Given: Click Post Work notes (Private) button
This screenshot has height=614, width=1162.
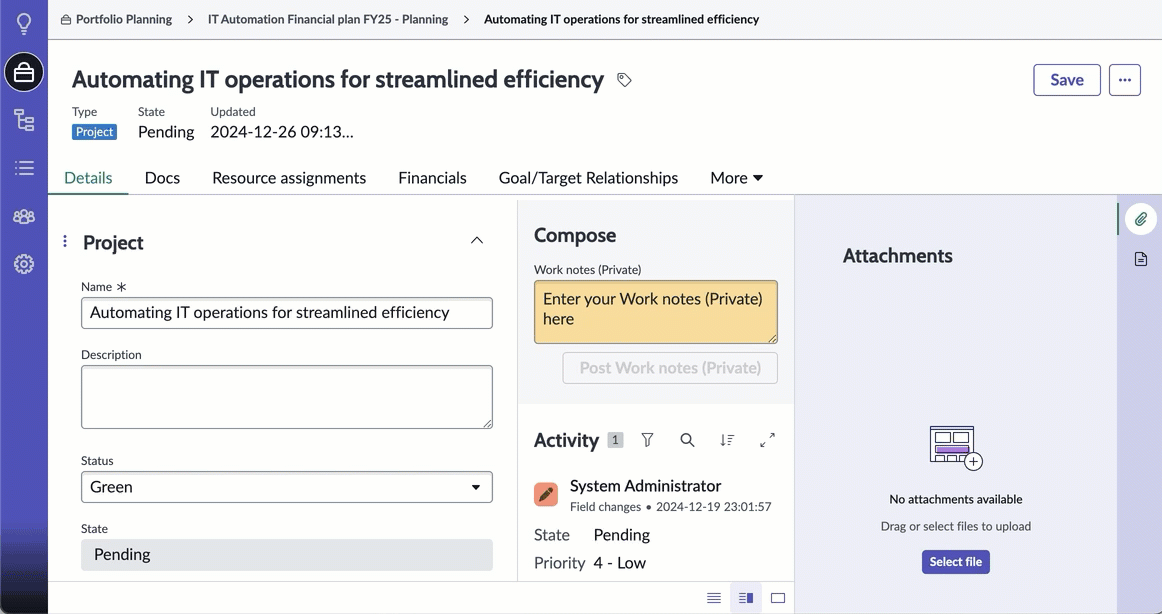Looking at the screenshot, I should (670, 368).
